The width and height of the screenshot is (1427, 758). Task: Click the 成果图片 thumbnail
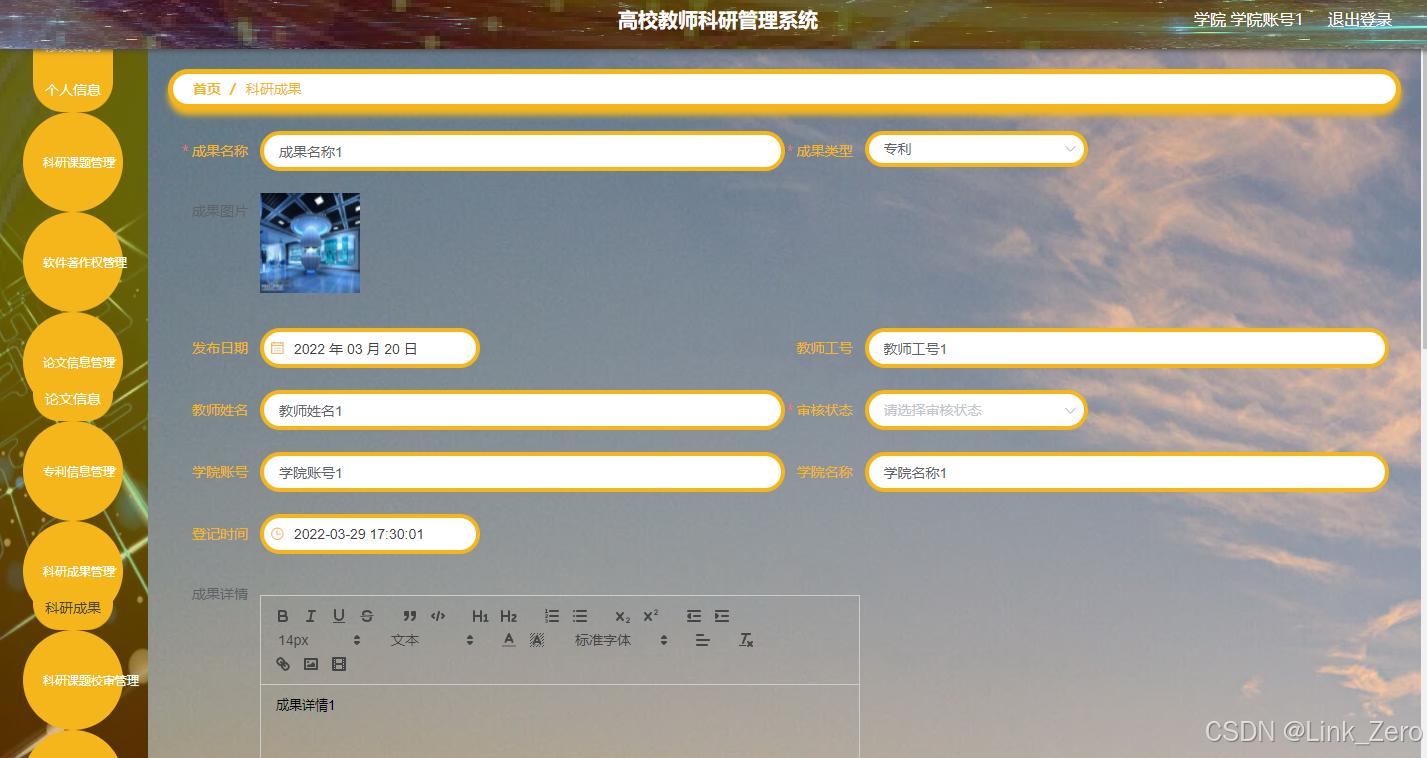[310, 242]
